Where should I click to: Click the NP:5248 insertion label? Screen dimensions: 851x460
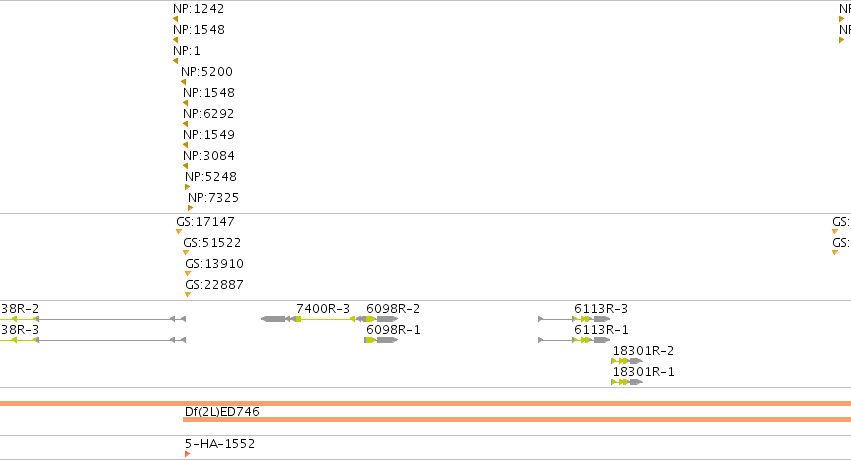point(211,177)
